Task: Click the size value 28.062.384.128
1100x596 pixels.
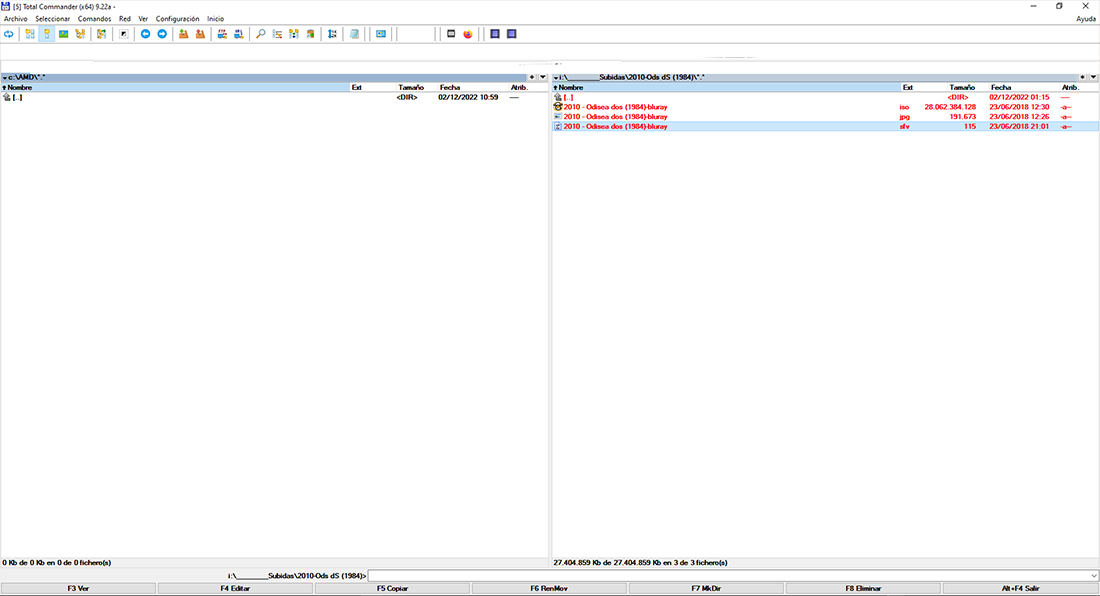Action: click(950, 107)
